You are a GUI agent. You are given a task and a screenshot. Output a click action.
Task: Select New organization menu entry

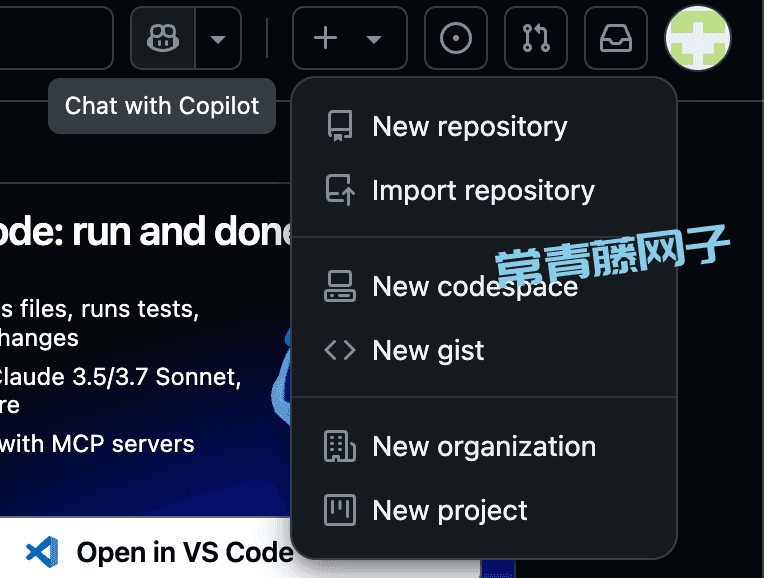tap(483, 446)
